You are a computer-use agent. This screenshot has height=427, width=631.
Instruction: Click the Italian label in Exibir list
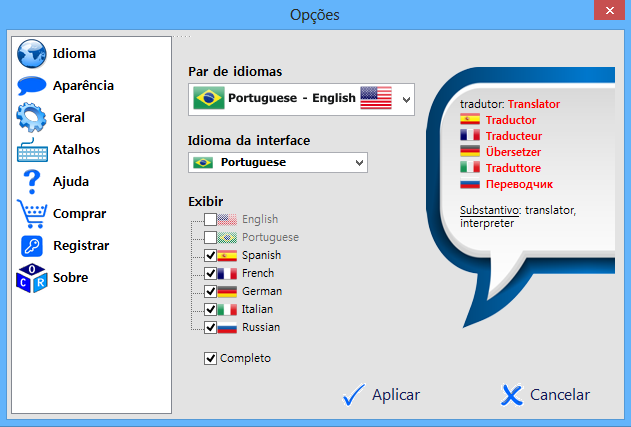point(258,309)
